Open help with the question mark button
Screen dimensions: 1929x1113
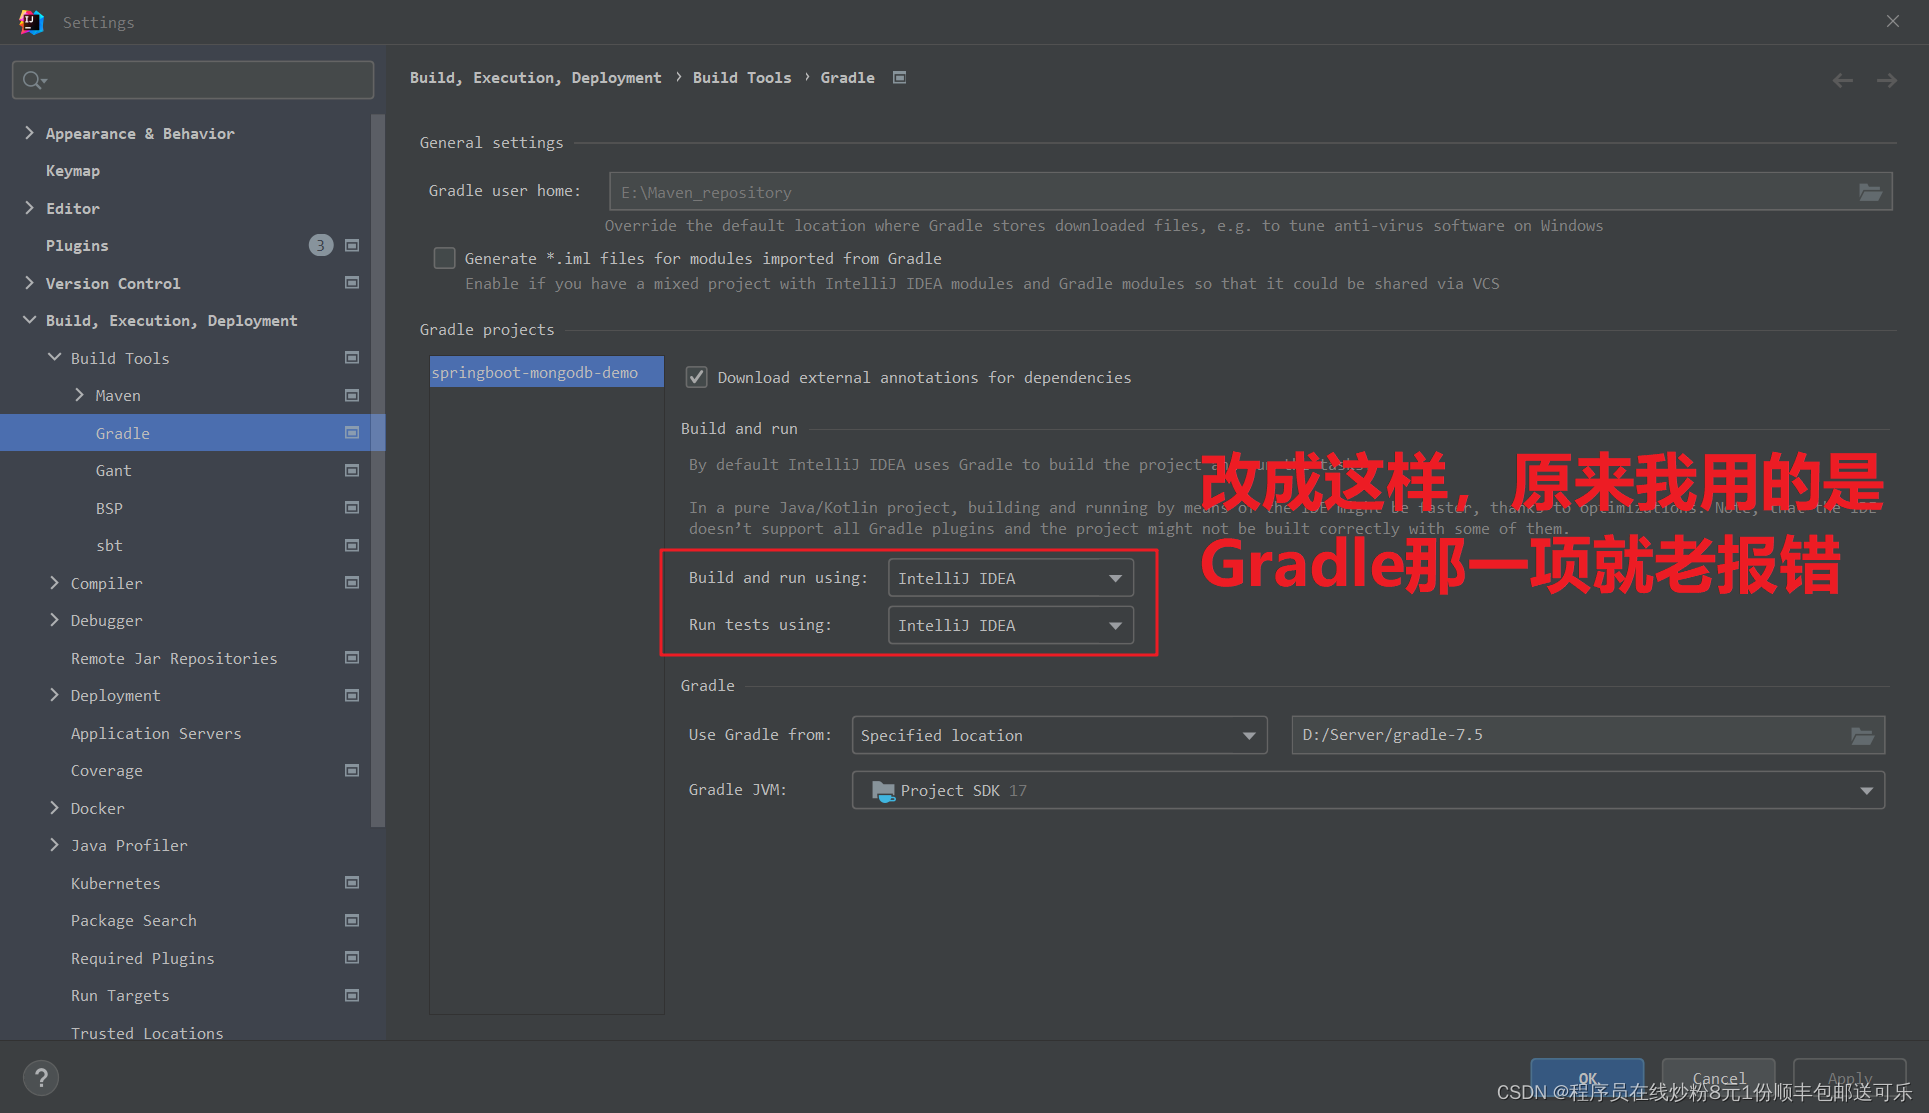pyautogui.click(x=41, y=1078)
